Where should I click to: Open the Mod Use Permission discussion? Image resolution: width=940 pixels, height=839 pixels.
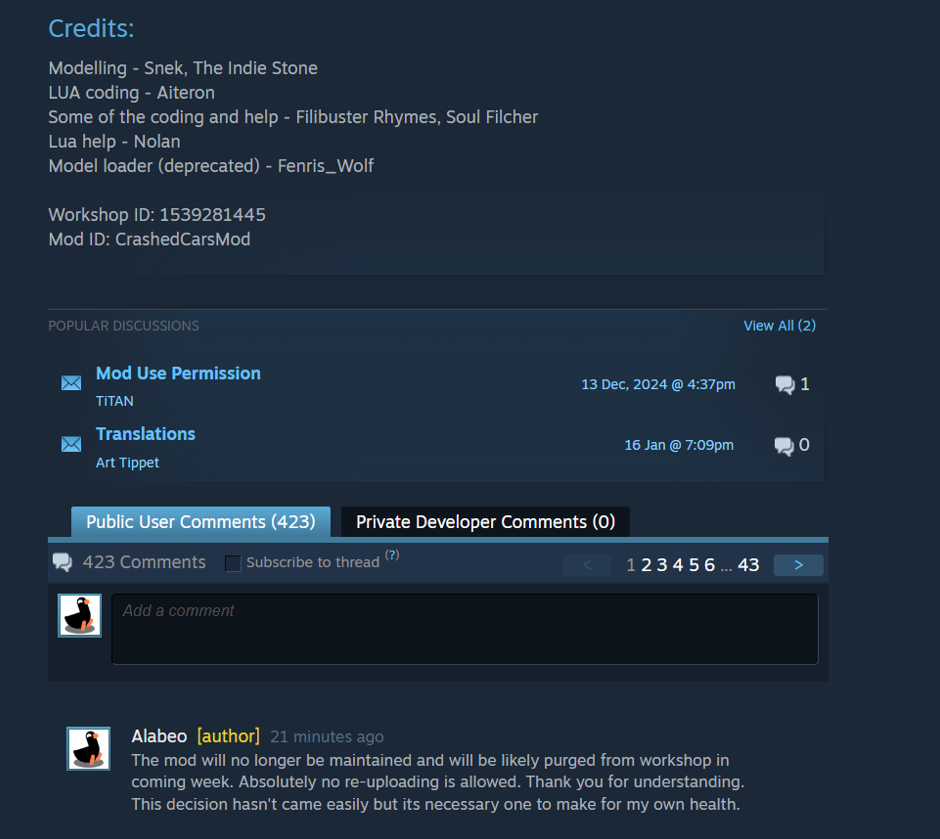click(178, 373)
